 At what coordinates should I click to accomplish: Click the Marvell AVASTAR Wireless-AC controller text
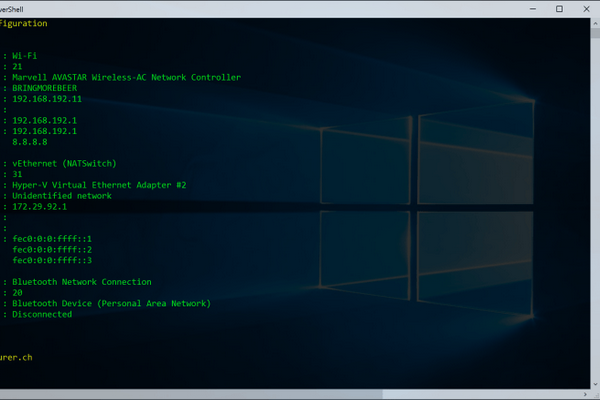(x=126, y=77)
